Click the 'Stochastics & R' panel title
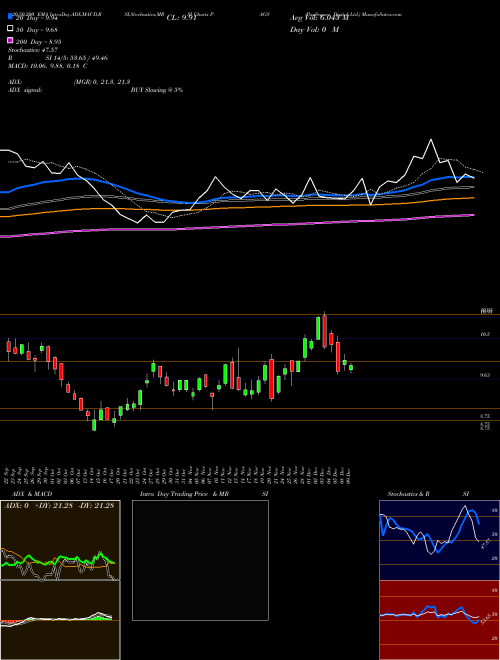Viewport: 500px width, 660px height. pyautogui.click(x=408, y=494)
